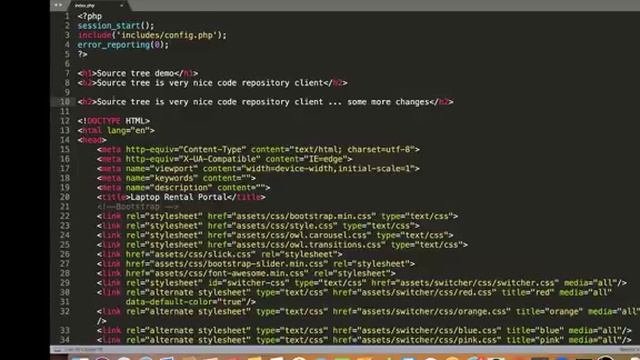
Task: Click the DOCTYPE HTML declaration
Action: pos(113,121)
